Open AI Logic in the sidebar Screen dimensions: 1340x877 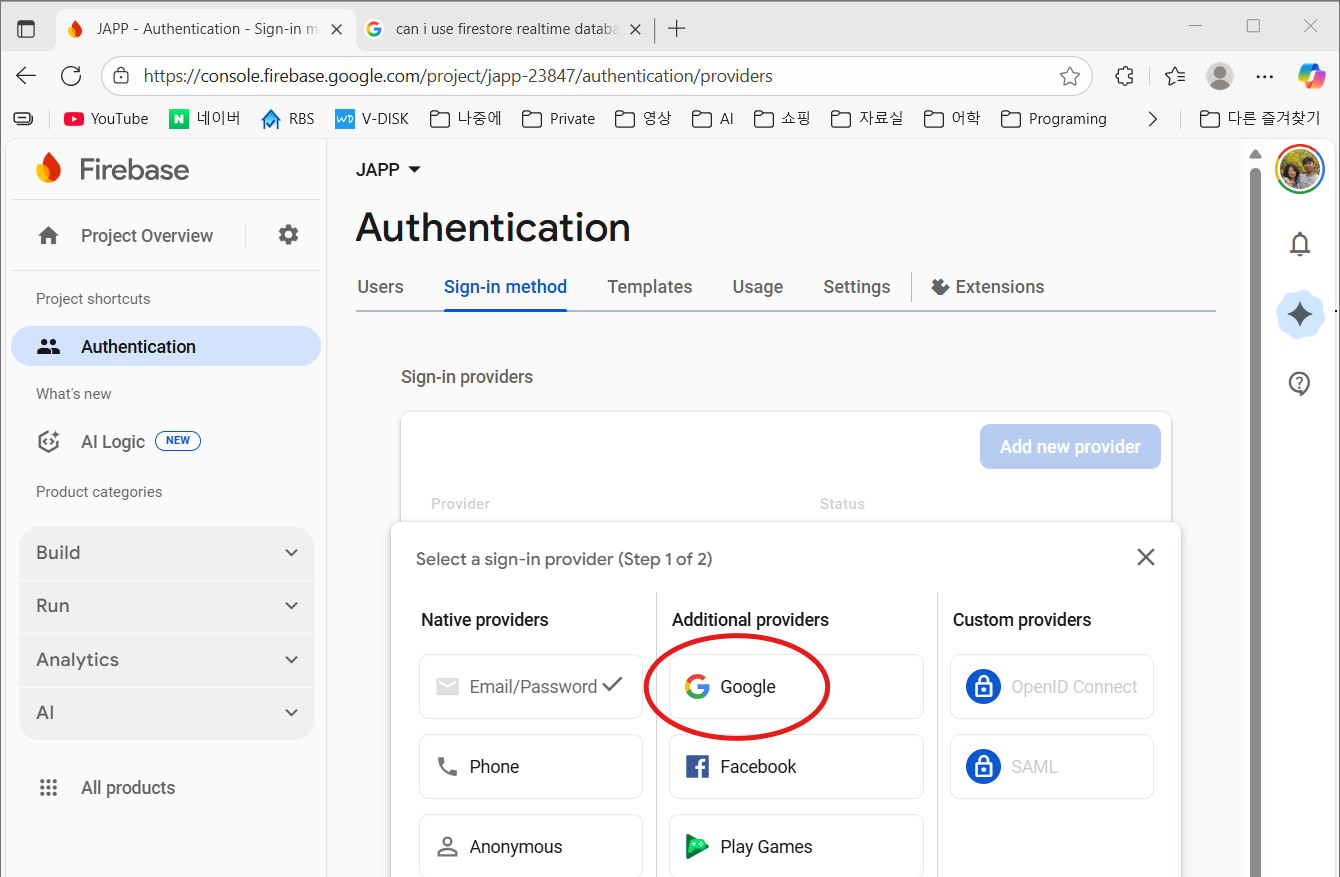(113, 441)
